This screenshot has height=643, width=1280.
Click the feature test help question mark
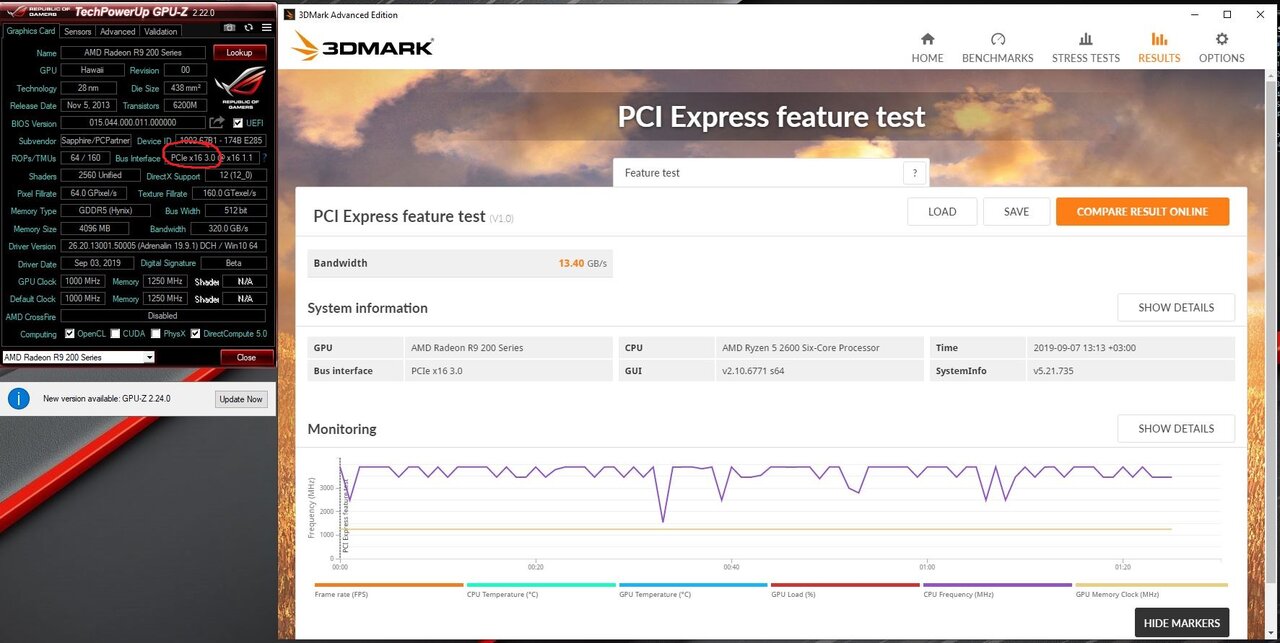[914, 173]
